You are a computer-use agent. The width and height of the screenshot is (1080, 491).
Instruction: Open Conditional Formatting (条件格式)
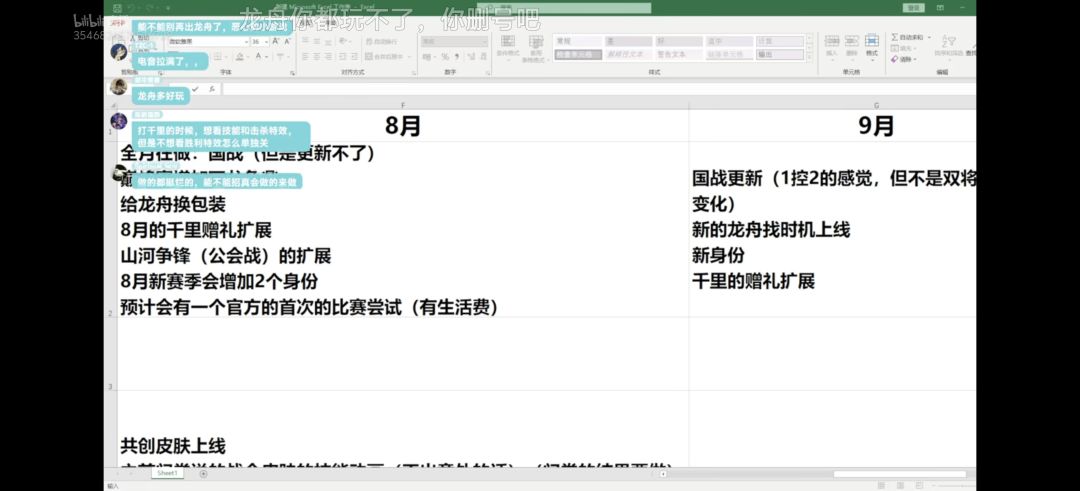[508, 47]
